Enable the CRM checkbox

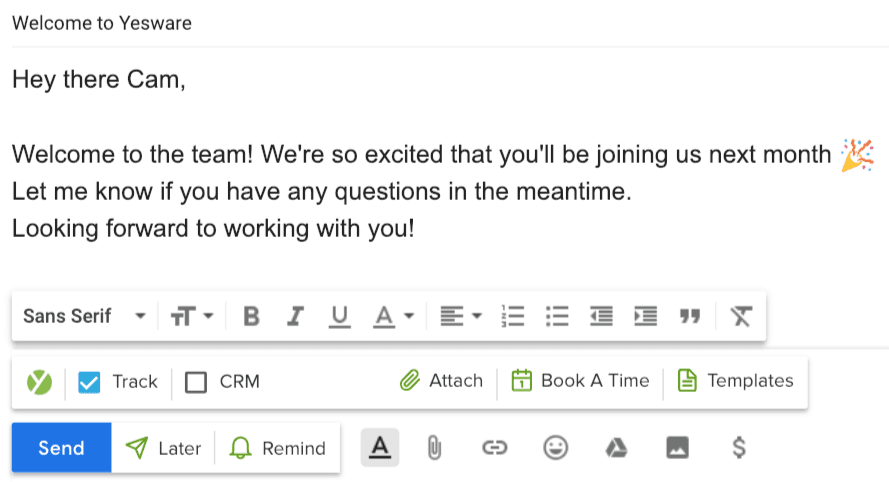pos(196,382)
